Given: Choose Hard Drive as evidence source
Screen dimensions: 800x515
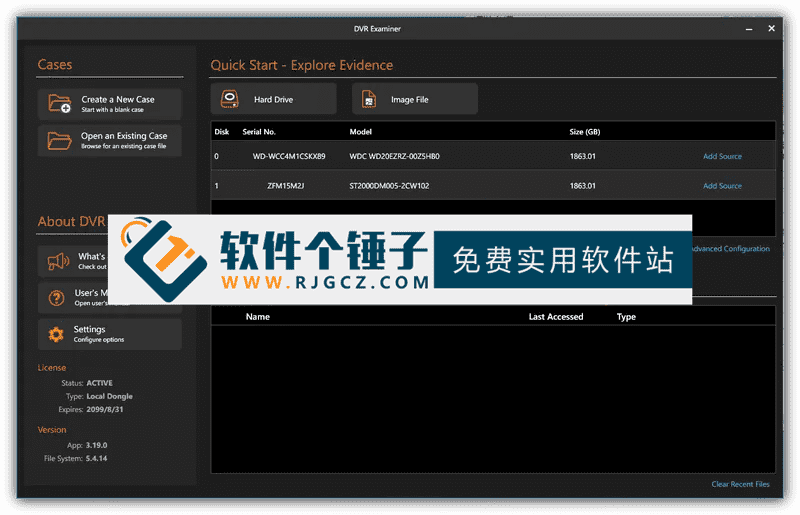Looking at the screenshot, I should click(x=274, y=99).
